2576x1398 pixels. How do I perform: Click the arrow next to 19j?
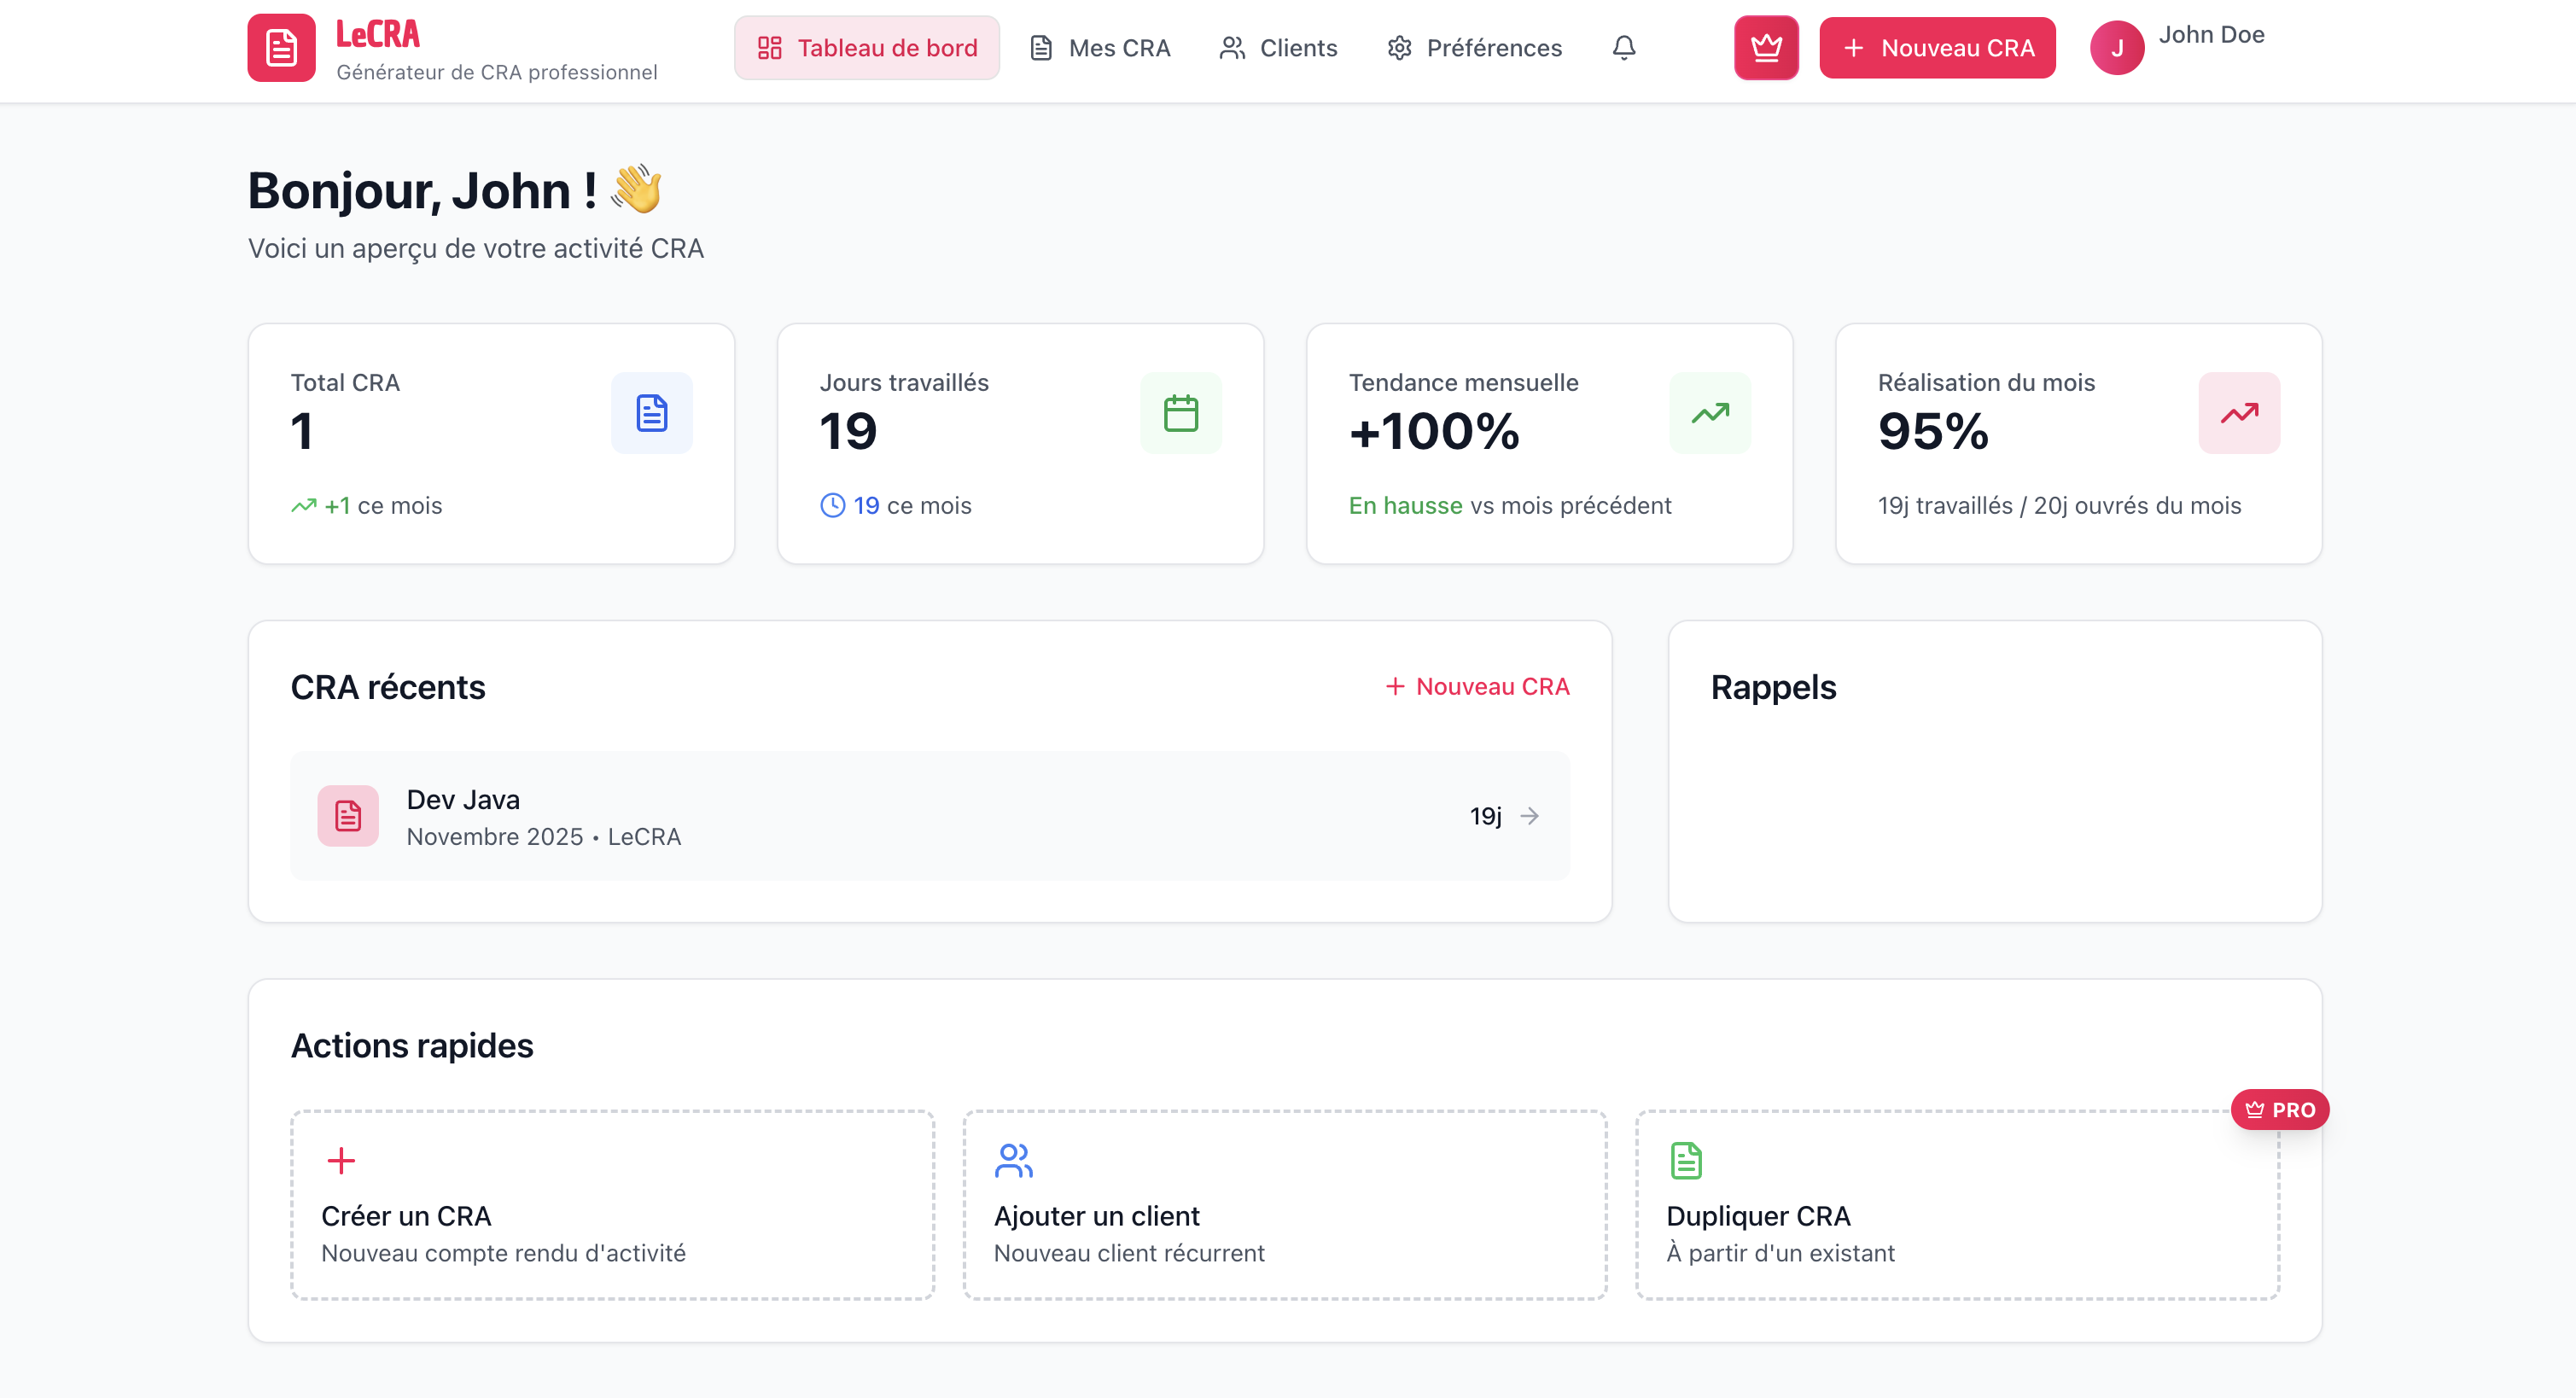1529,816
